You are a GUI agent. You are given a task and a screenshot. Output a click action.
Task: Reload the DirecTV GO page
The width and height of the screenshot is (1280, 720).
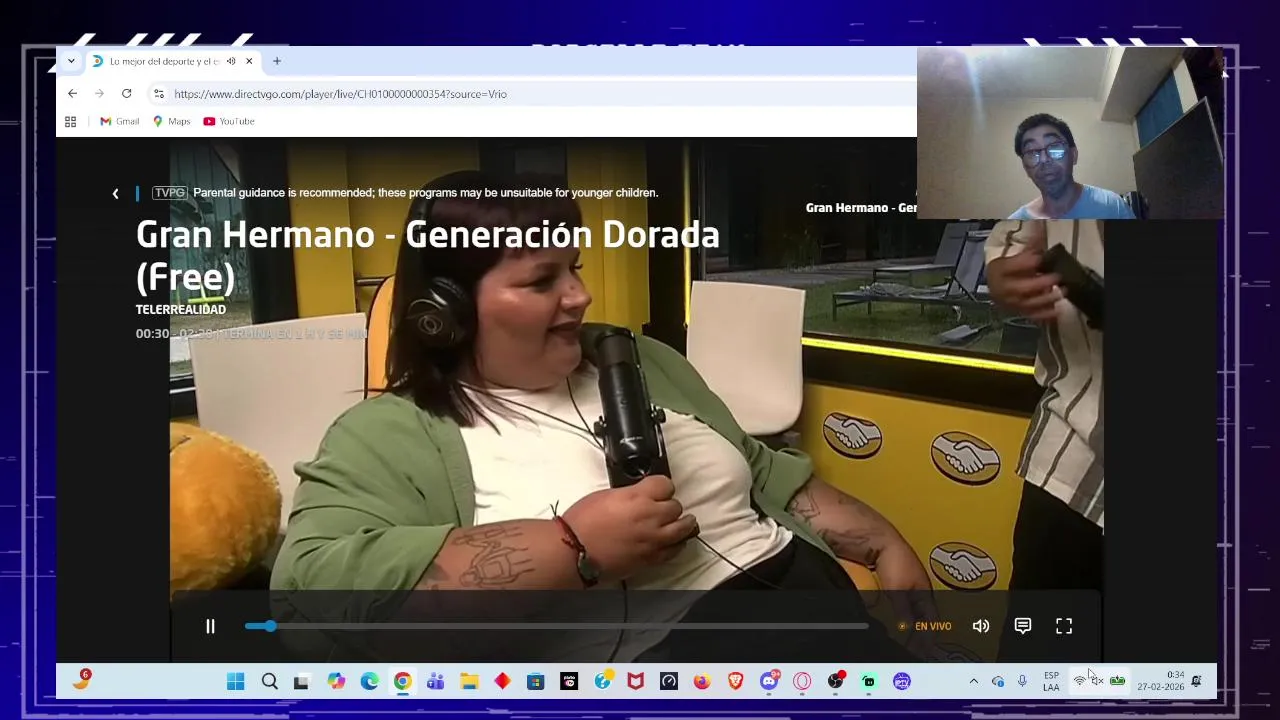pyautogui.click(x=126, y=93)
